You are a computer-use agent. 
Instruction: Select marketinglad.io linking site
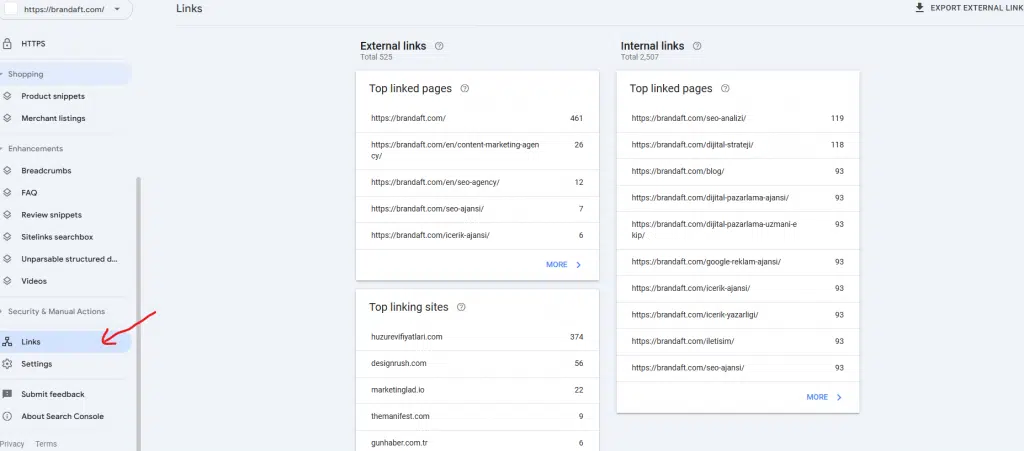[x=477, y=390]
